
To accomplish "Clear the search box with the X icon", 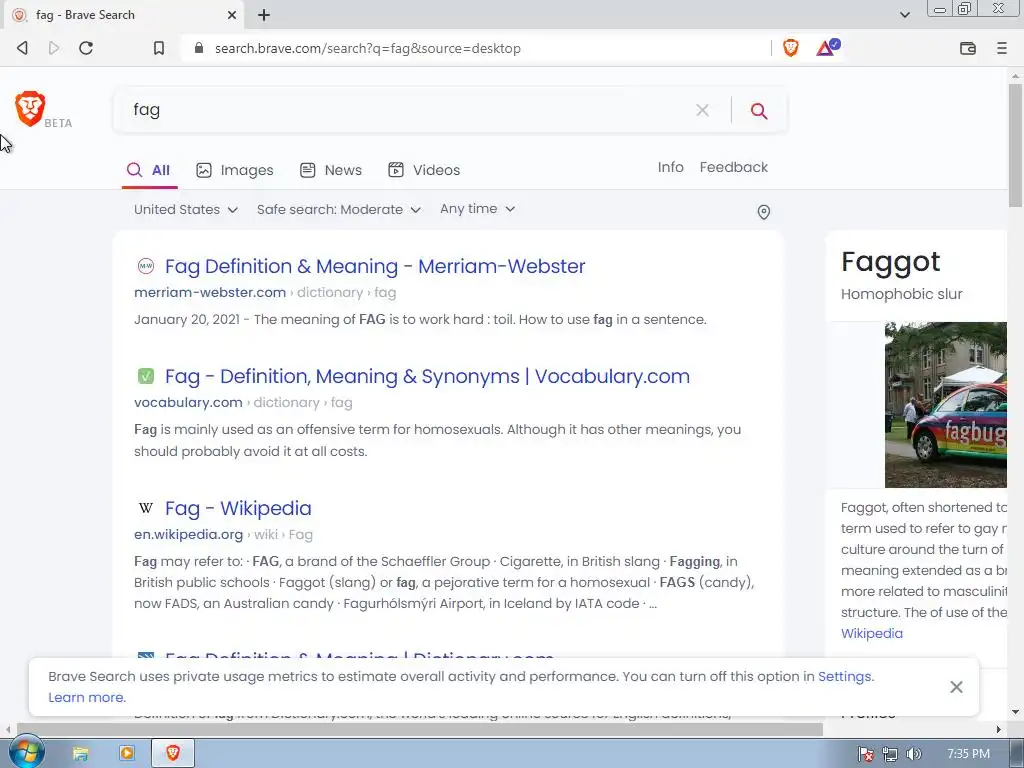I will [702, 110].
